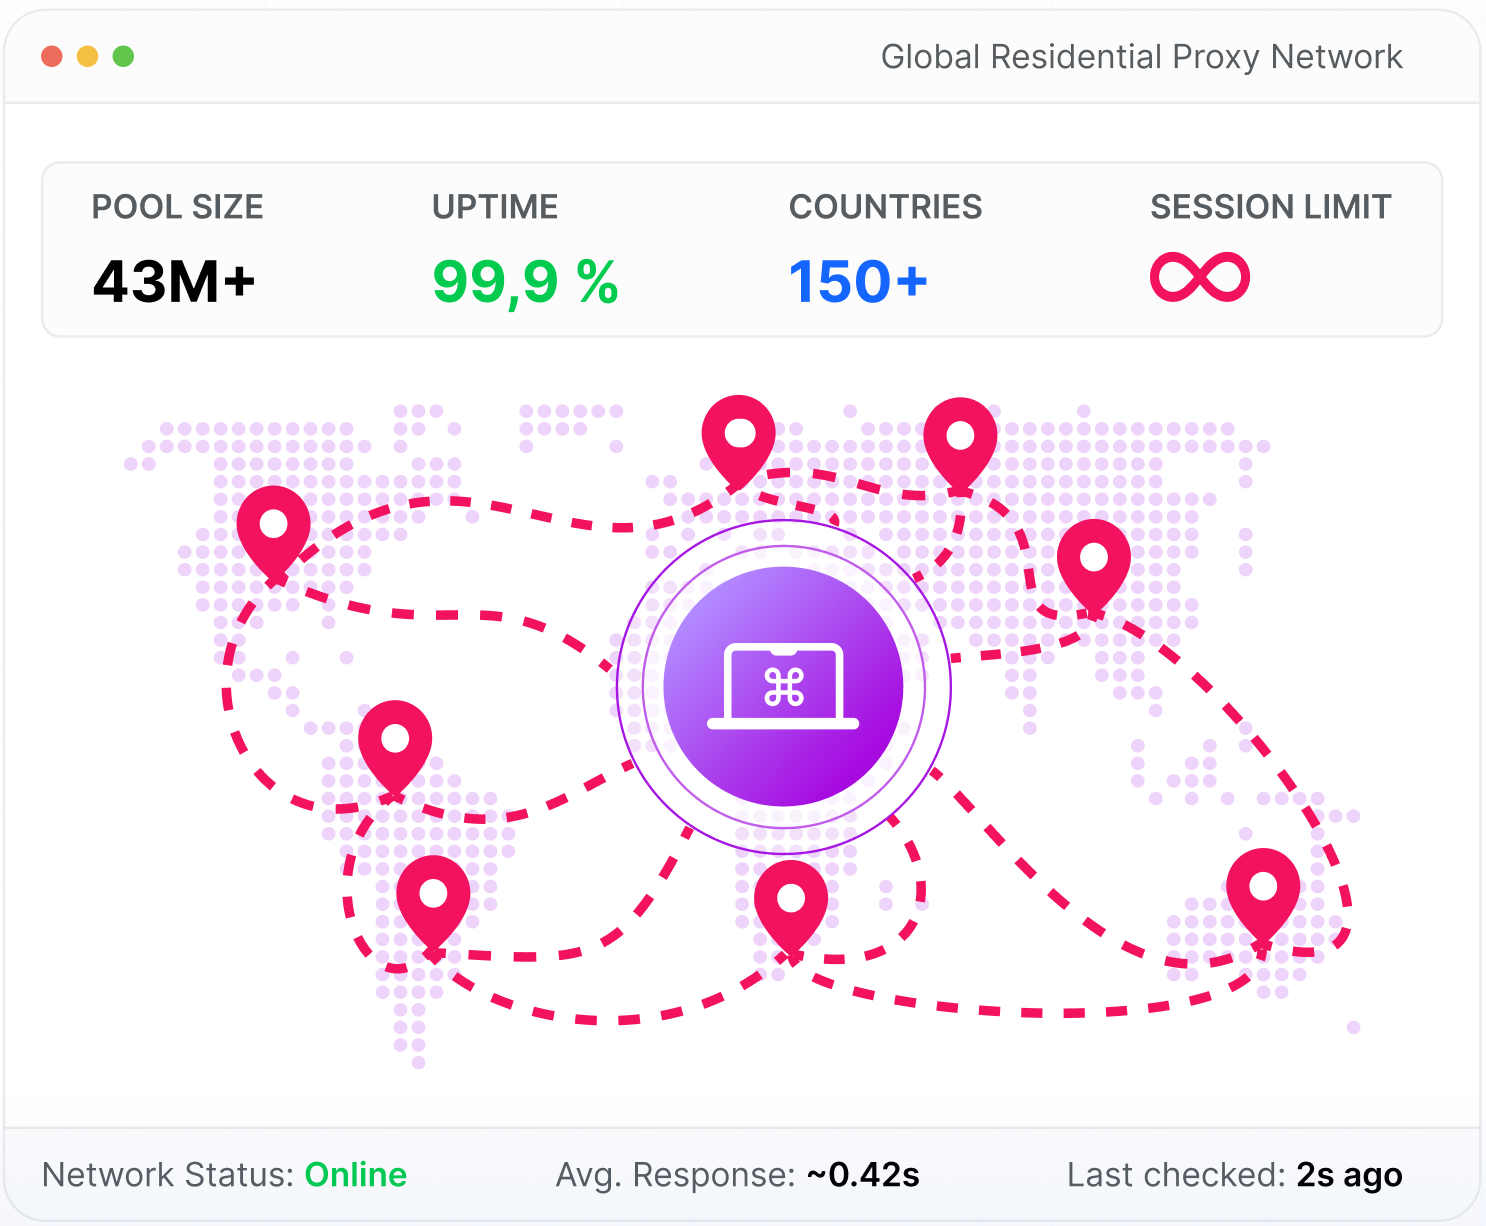This screenshot has width=1486, height=1226.
Task: Click the "POOL SIZE" label
Action: pos(177,207)
